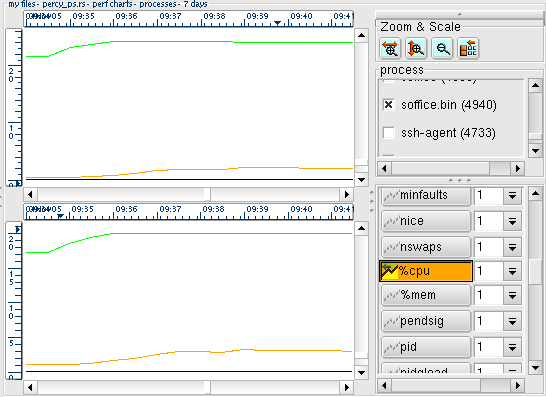Click the top chart horizontal scrollbar thumb
The image size is (546, 397).
click(x=208, y=194)
